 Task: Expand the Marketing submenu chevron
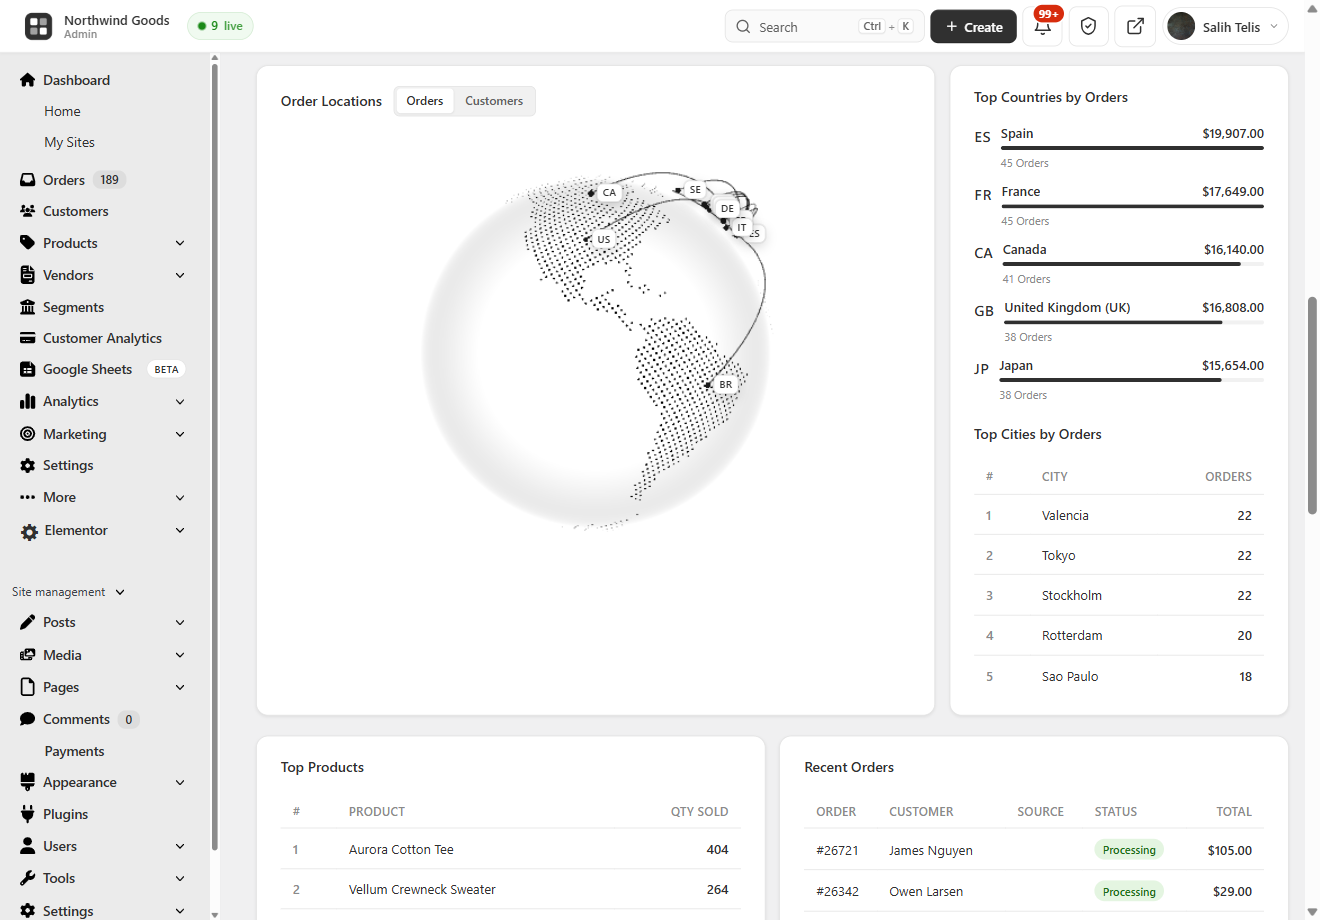180,434
